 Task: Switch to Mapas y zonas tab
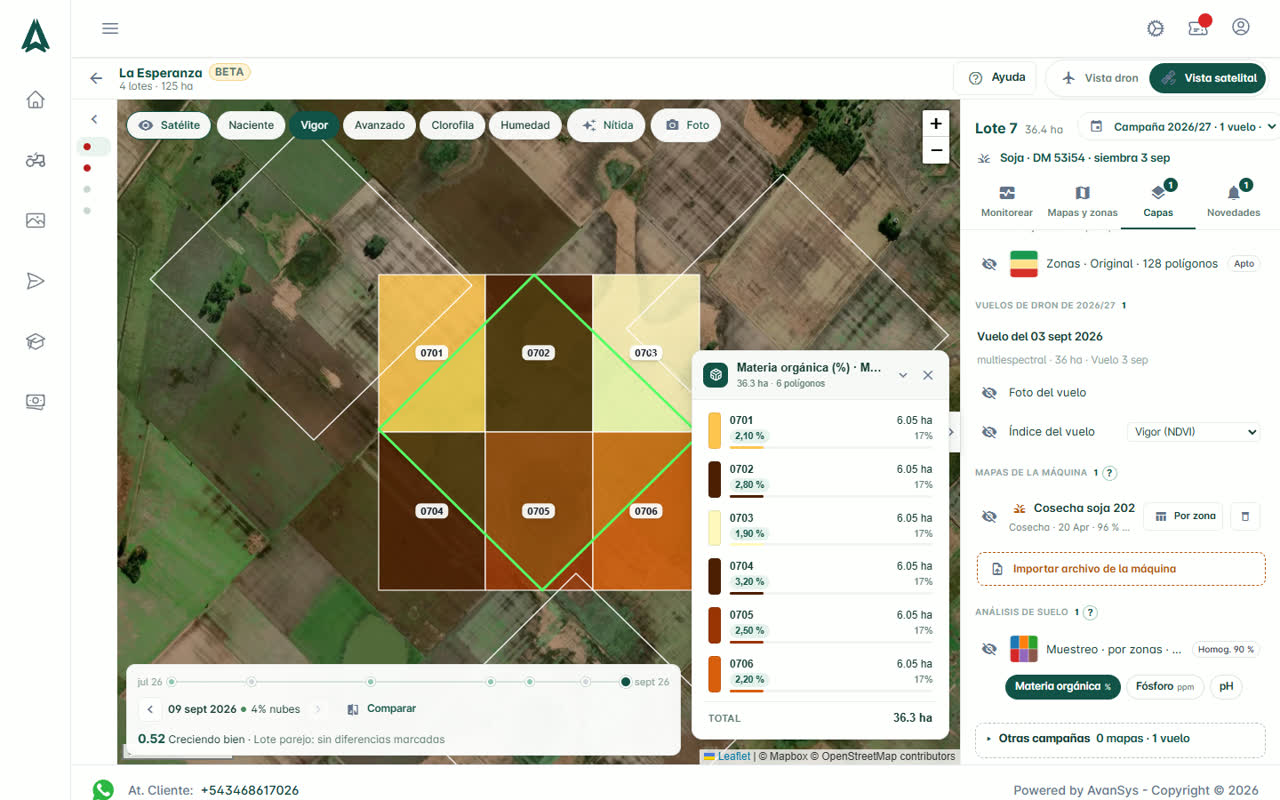click(1082, 201)
